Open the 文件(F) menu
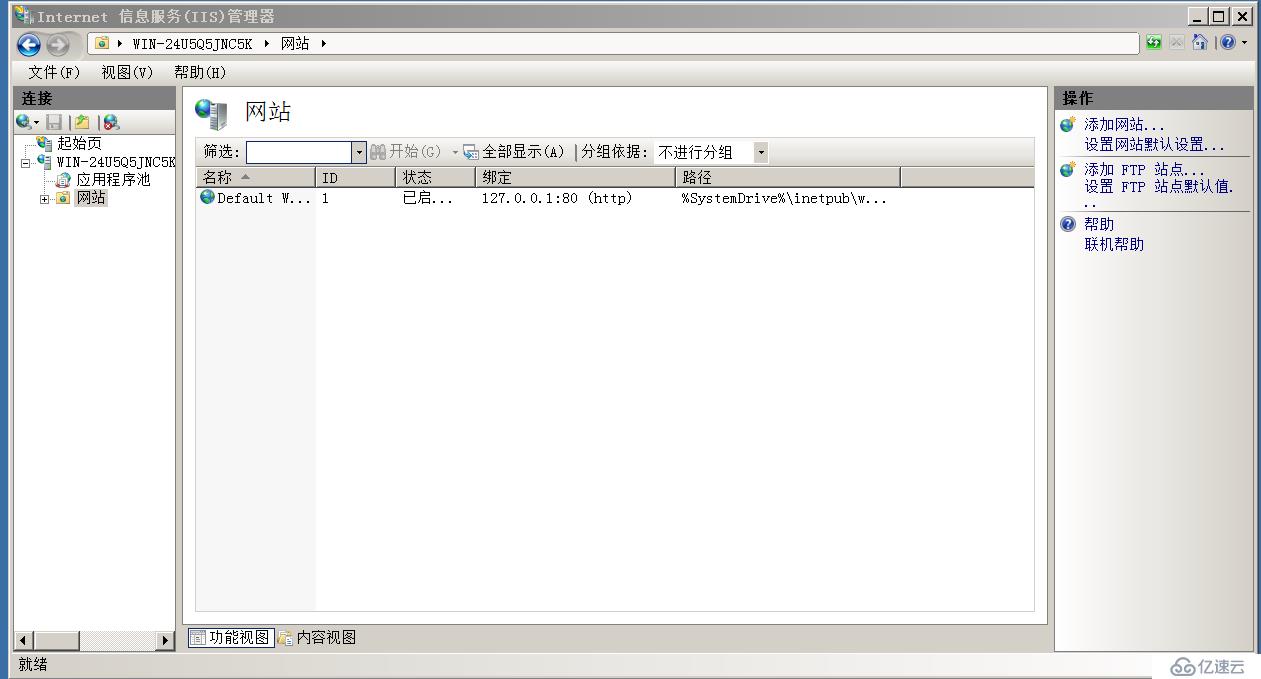1261x679 pixels. click(x=54, y=72)
